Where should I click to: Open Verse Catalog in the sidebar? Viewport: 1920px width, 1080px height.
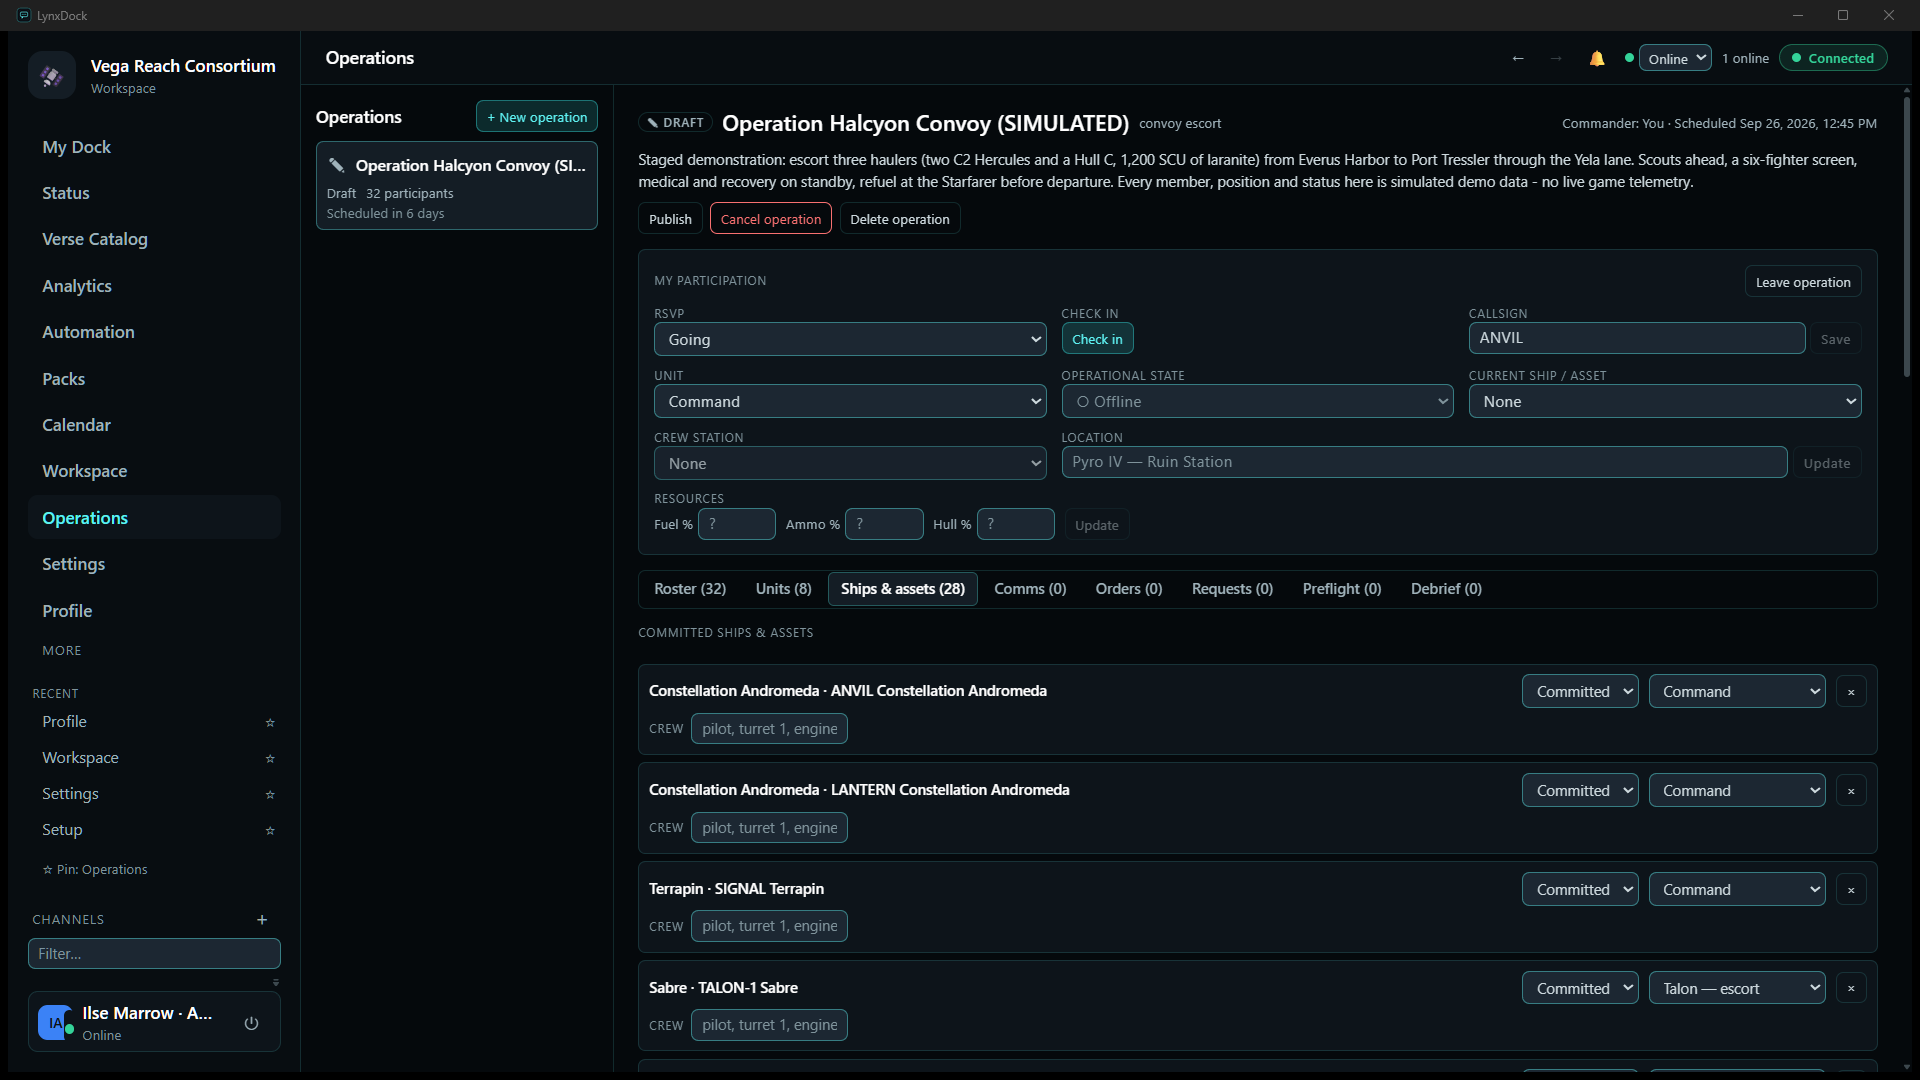[x=154, y=239]
